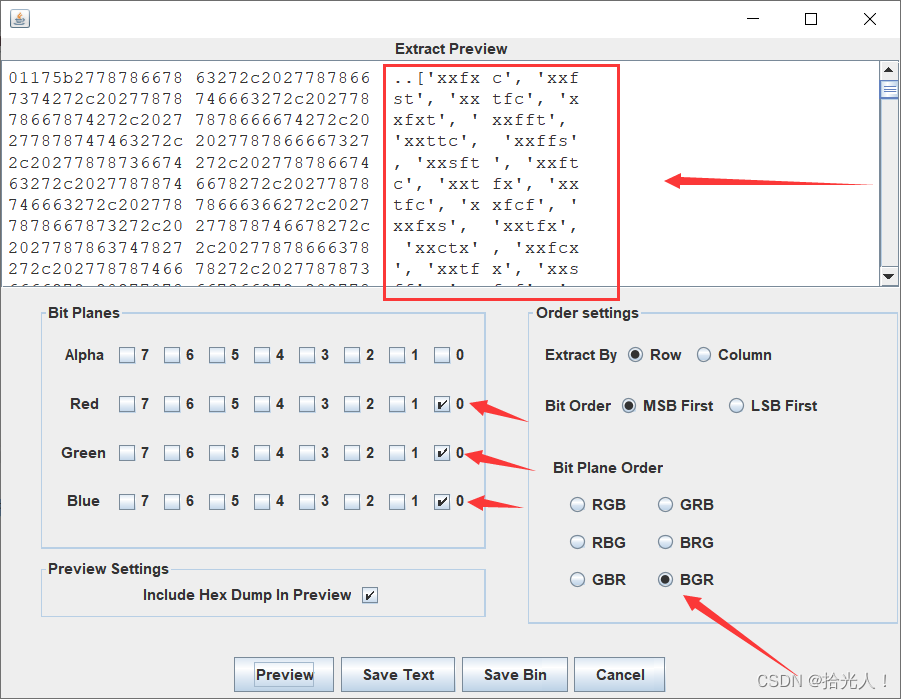Toggle Green bit plane 1
The image size is (901, 699).
[x=396, y=453]
